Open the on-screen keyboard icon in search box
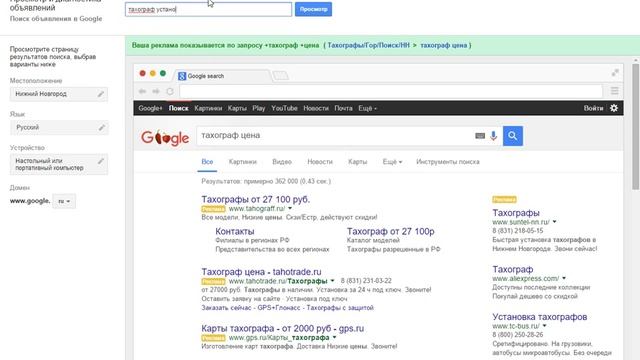The width and height of the screenshot is (640, 360). (480, 136)
